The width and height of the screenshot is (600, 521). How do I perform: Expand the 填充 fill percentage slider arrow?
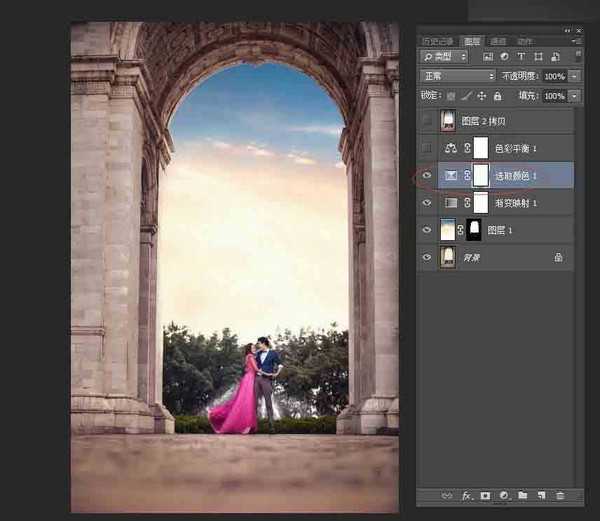[x=574, y=96]
